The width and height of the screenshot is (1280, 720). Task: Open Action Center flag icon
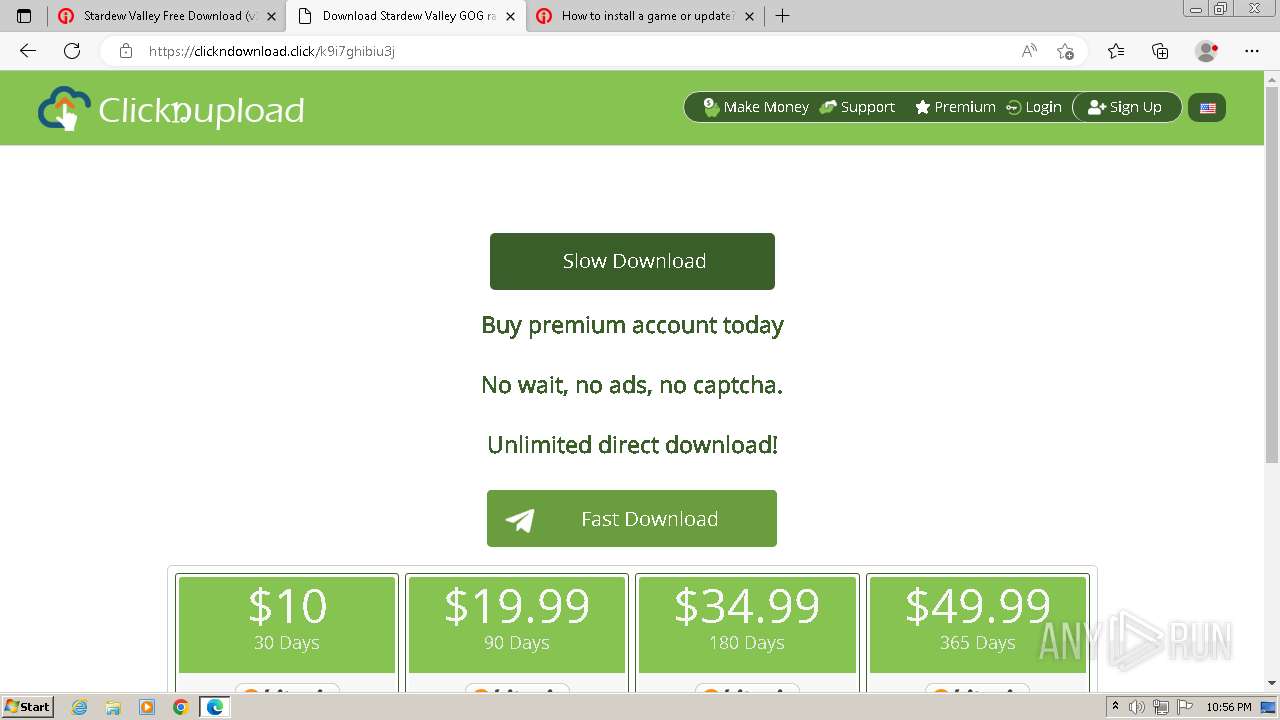[x=1184, y=707]
